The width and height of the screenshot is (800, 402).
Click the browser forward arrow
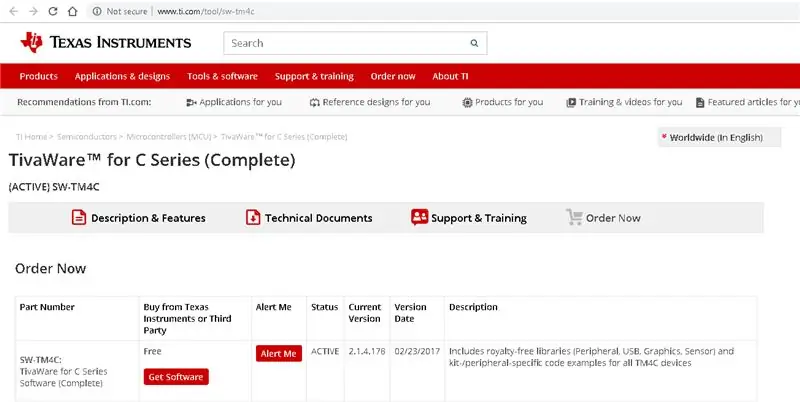click(33, 11)
